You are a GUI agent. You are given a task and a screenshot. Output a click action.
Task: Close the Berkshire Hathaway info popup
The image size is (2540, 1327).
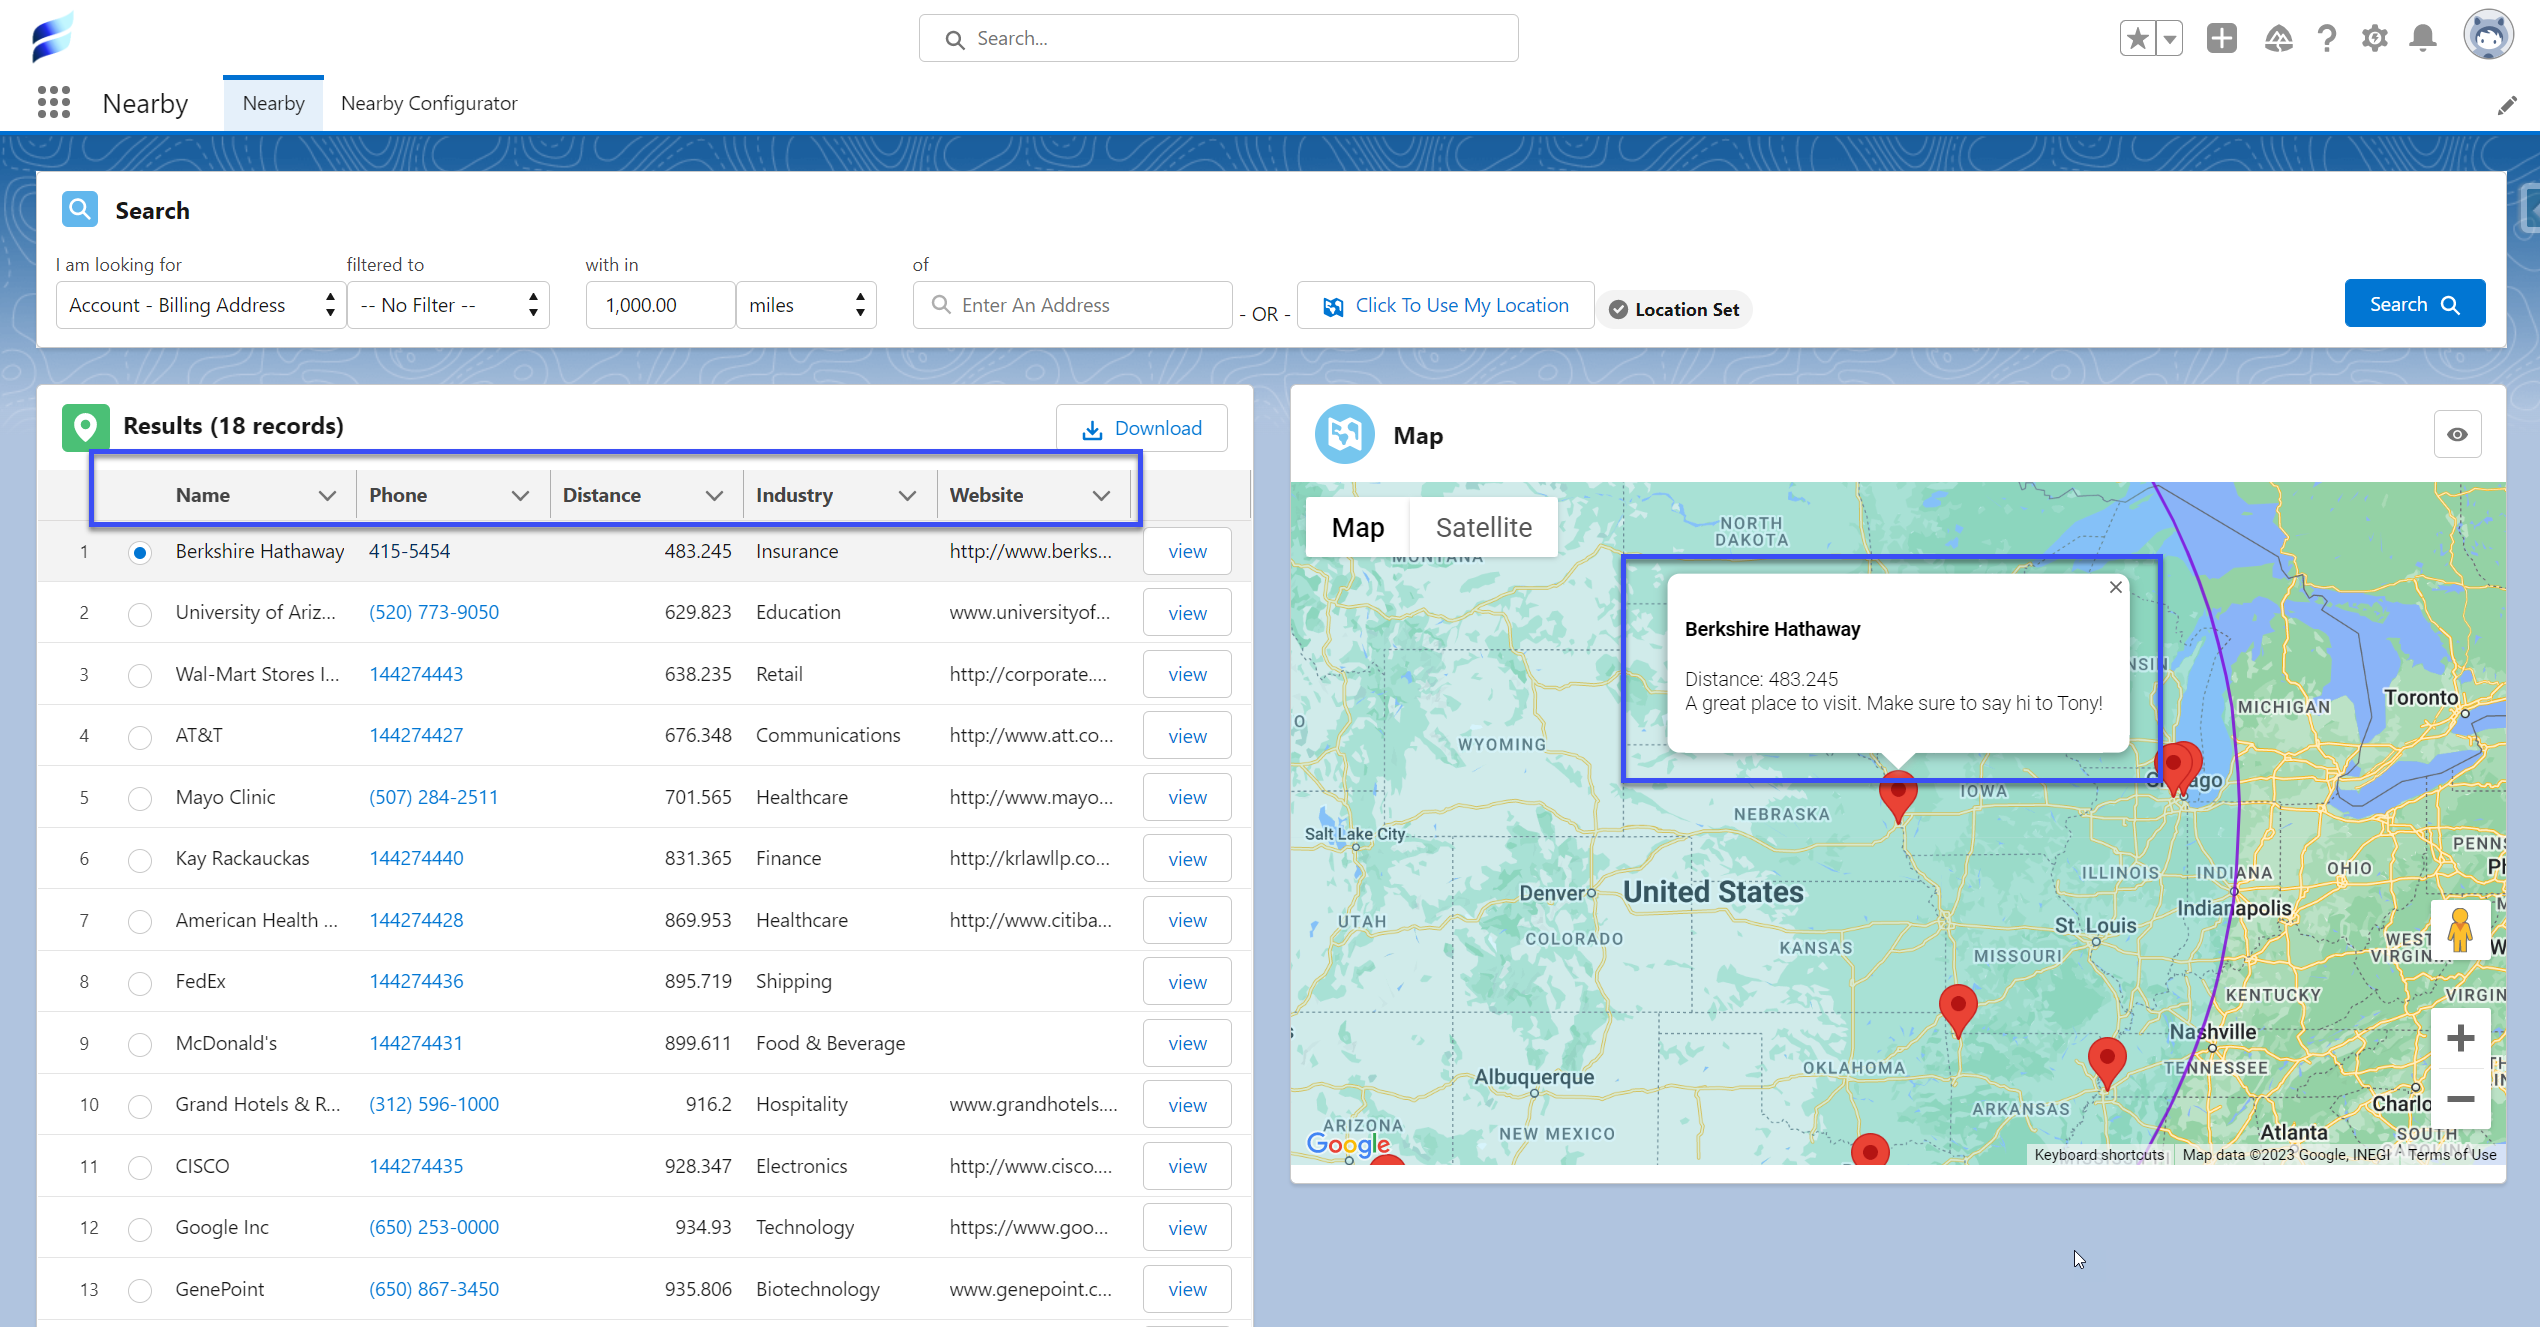(2115, 587)
